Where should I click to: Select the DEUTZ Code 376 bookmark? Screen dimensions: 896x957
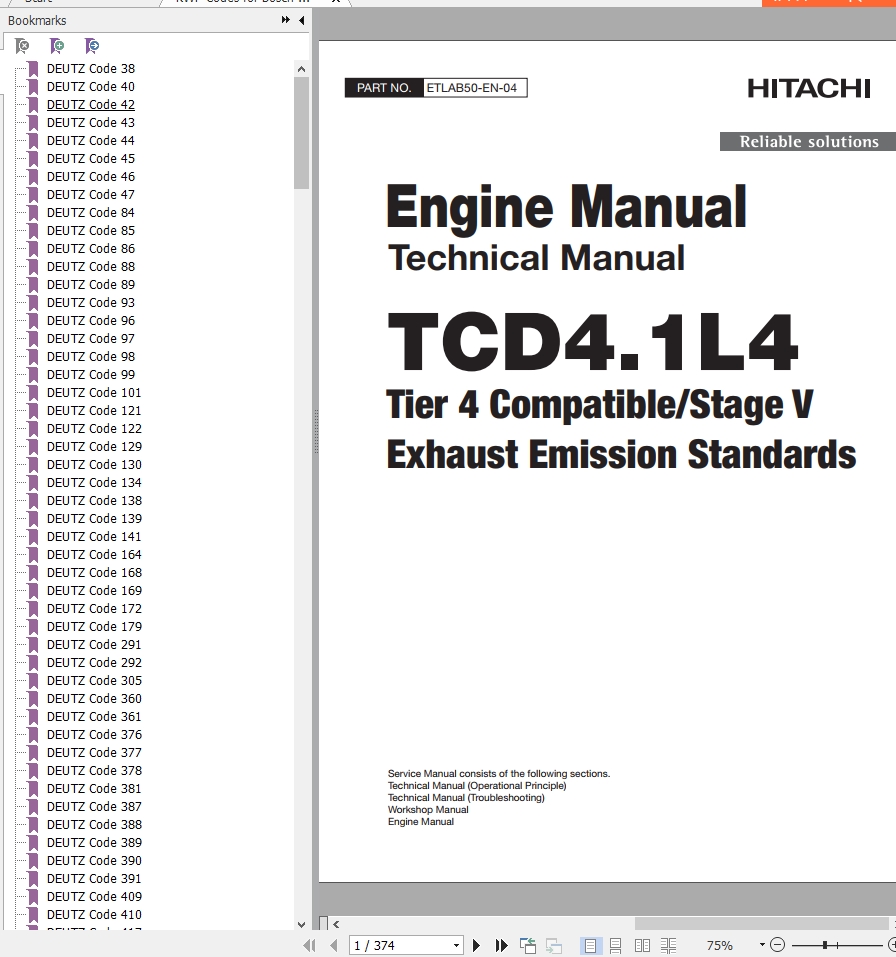pyautogui.click(x=94, y=735)
